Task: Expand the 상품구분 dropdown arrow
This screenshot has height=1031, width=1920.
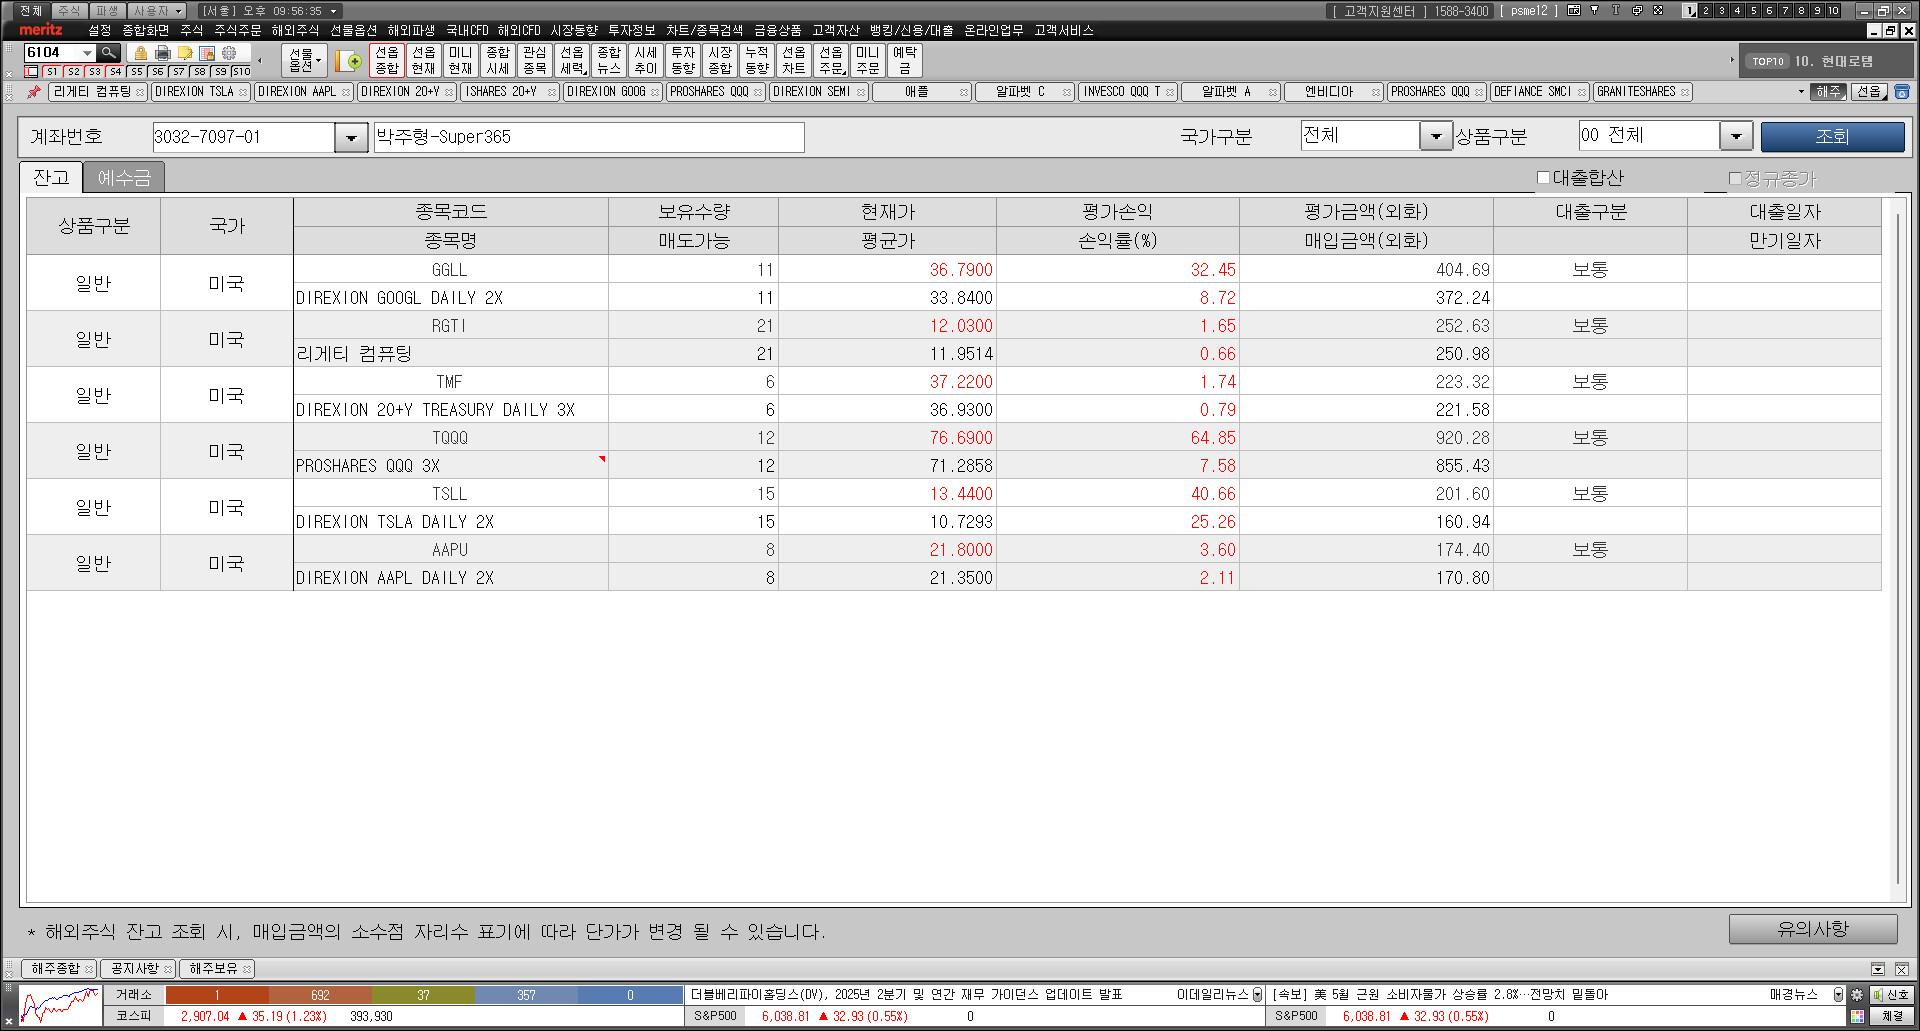Action: click(1736, 136)
